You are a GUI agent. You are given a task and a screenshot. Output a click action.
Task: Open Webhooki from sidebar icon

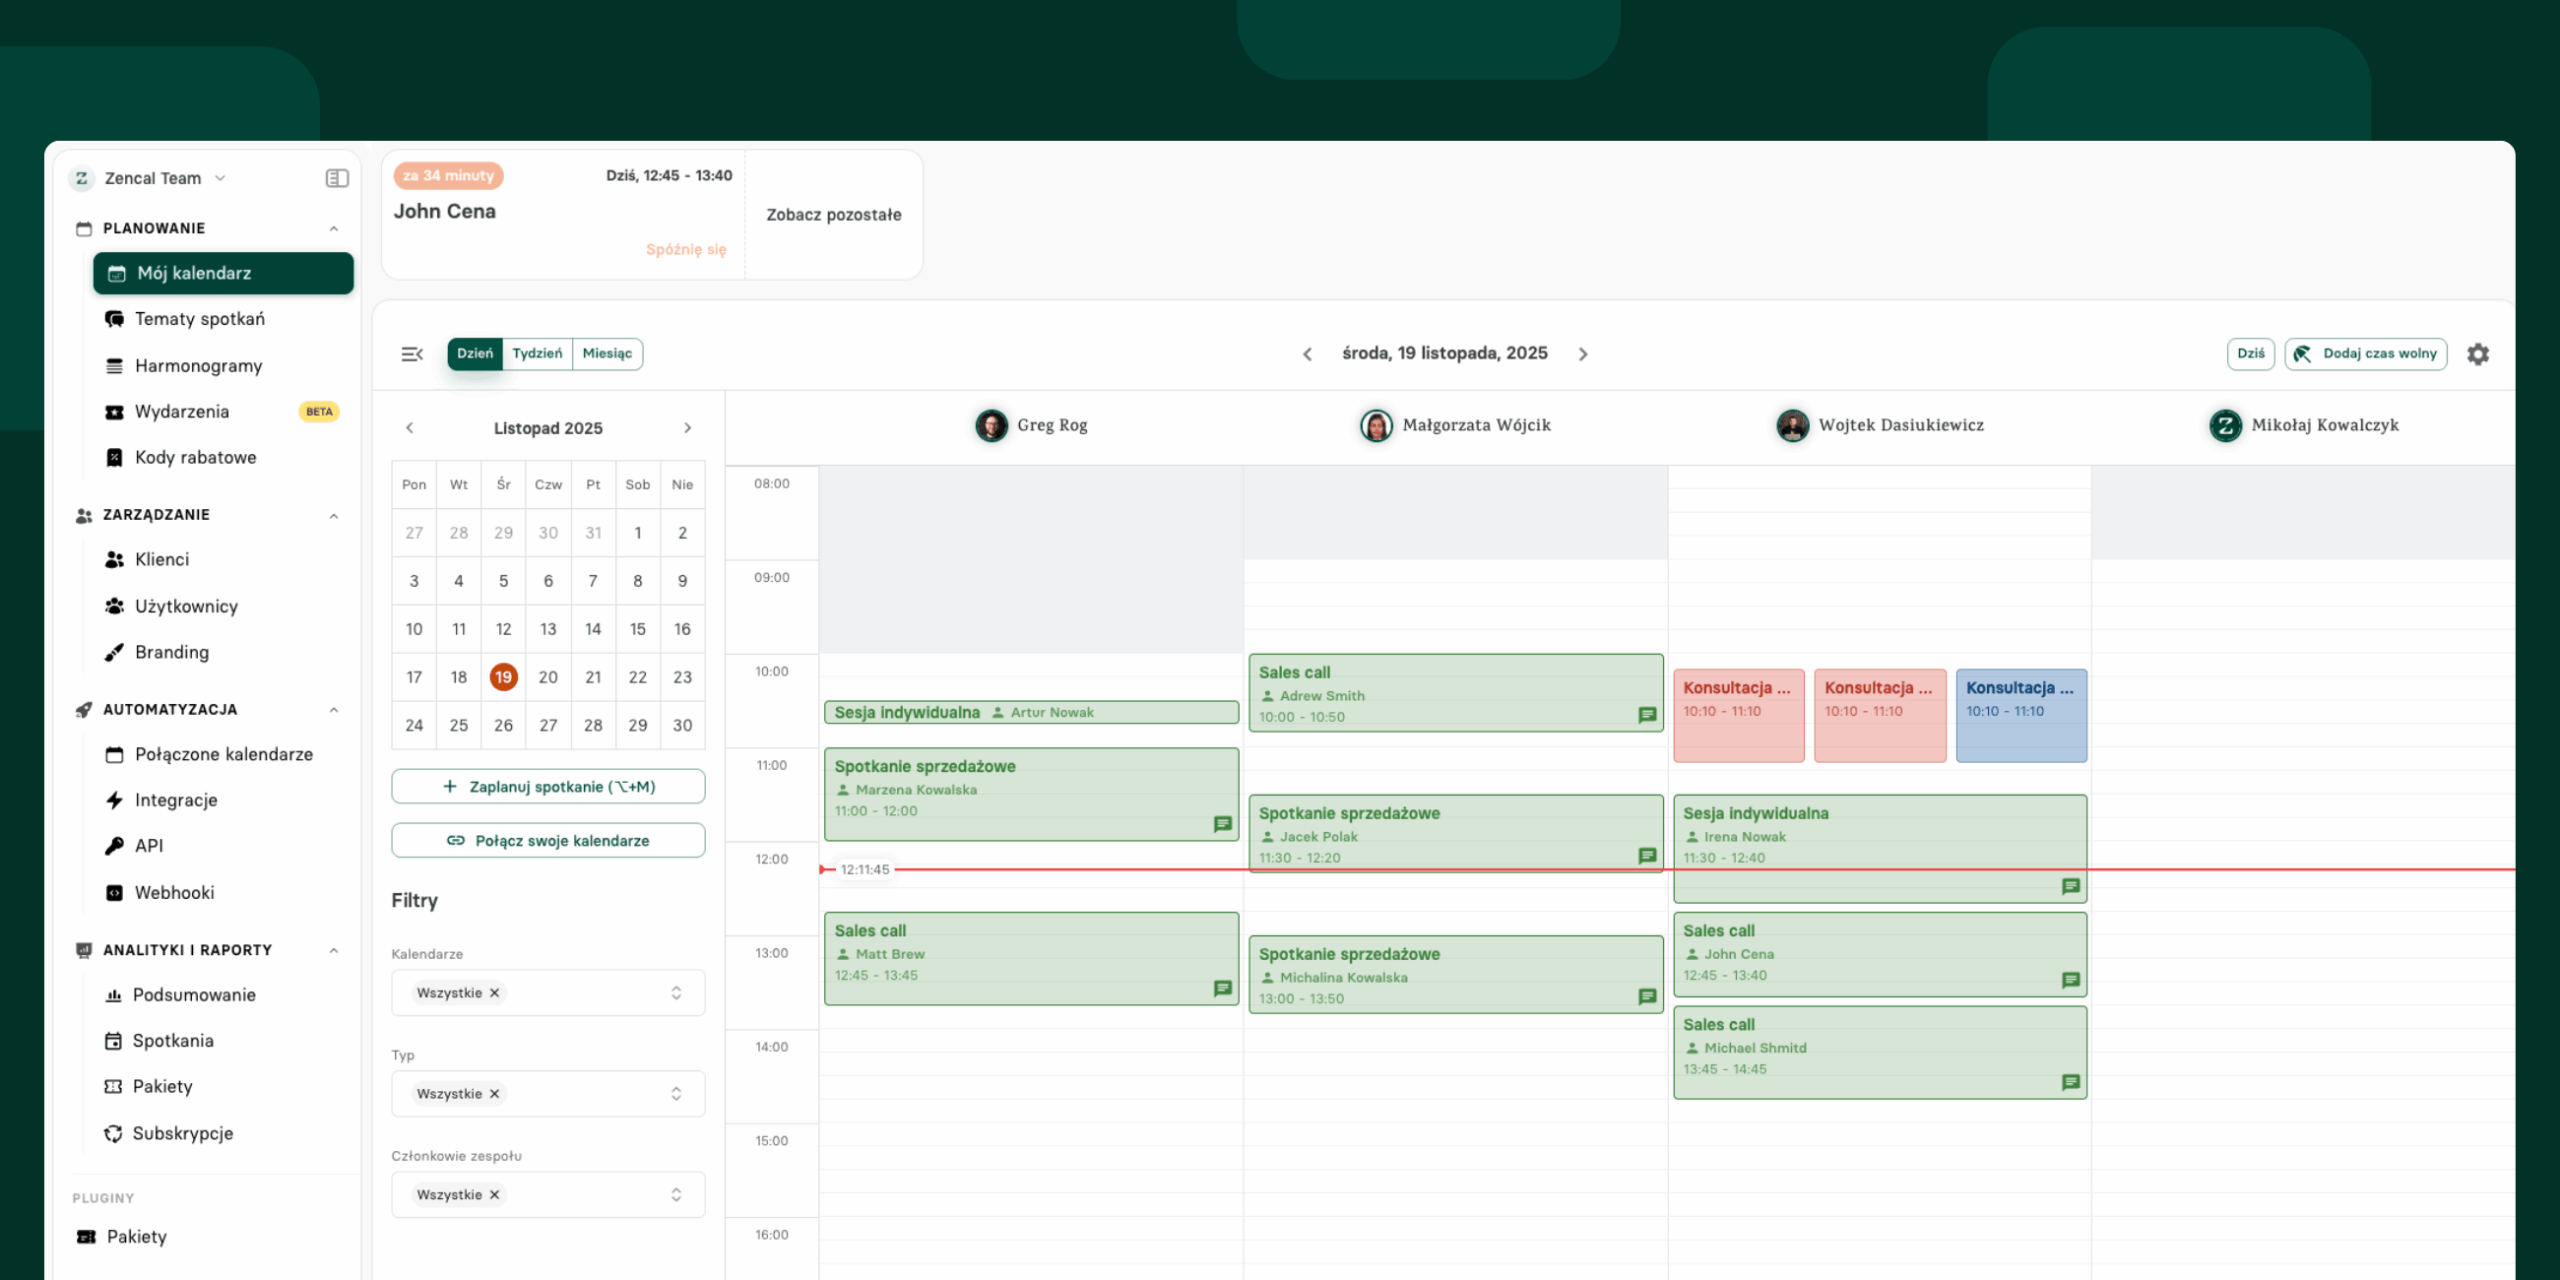click(x=115, y=892)
